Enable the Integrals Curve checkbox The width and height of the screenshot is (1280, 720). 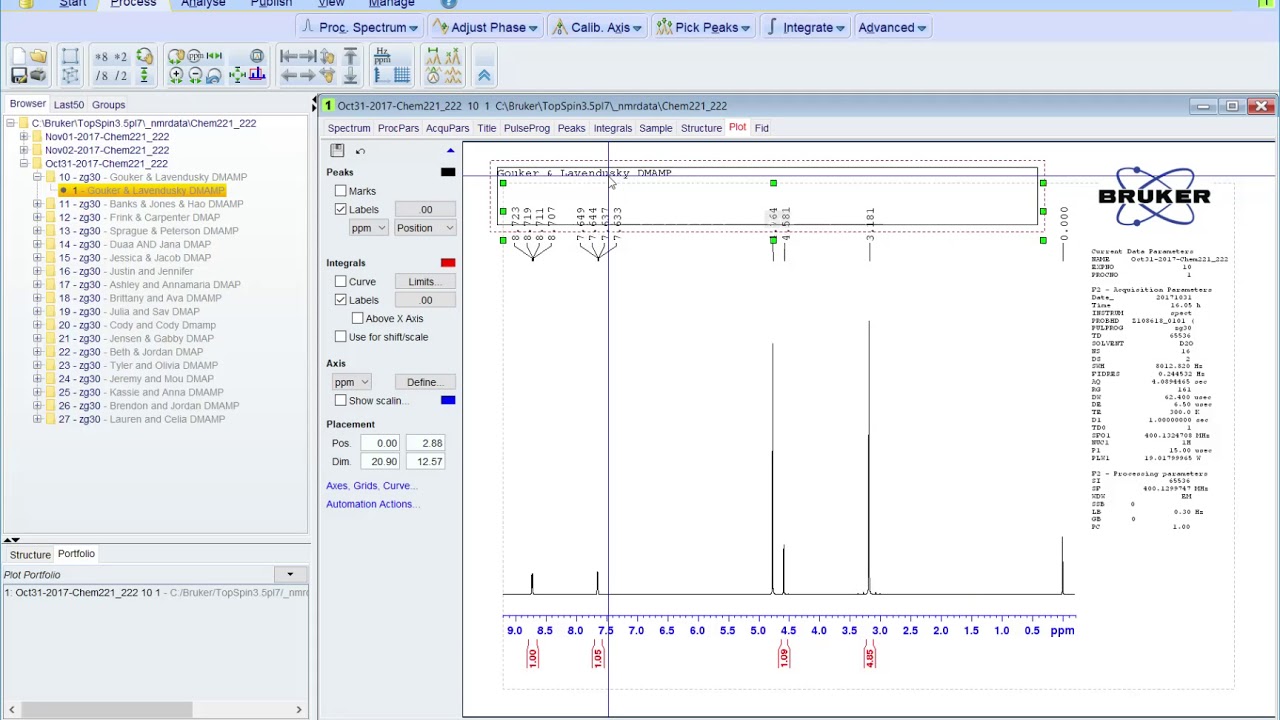(341, 282)
